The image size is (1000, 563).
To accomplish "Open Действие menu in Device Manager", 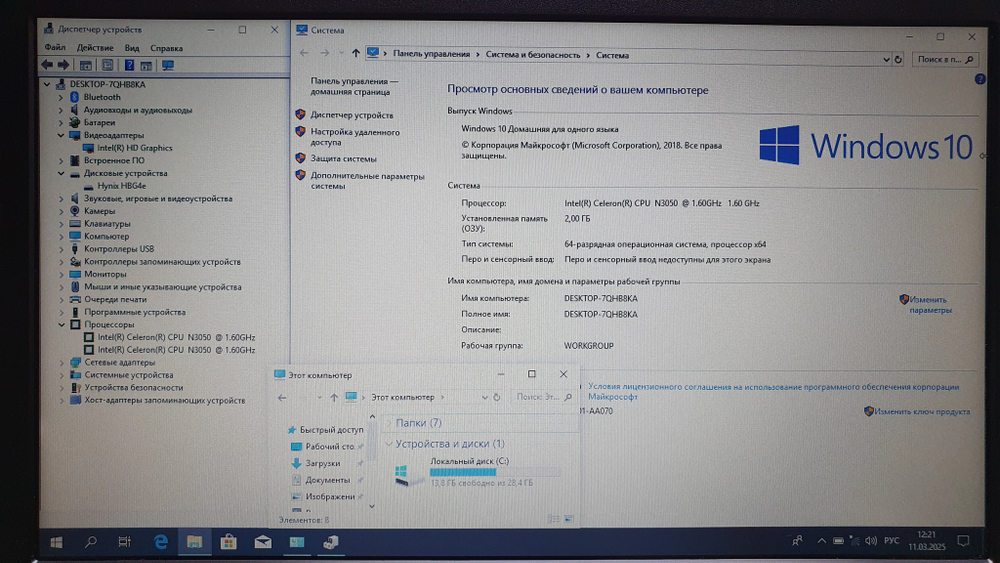I will [x=95, y=48].
